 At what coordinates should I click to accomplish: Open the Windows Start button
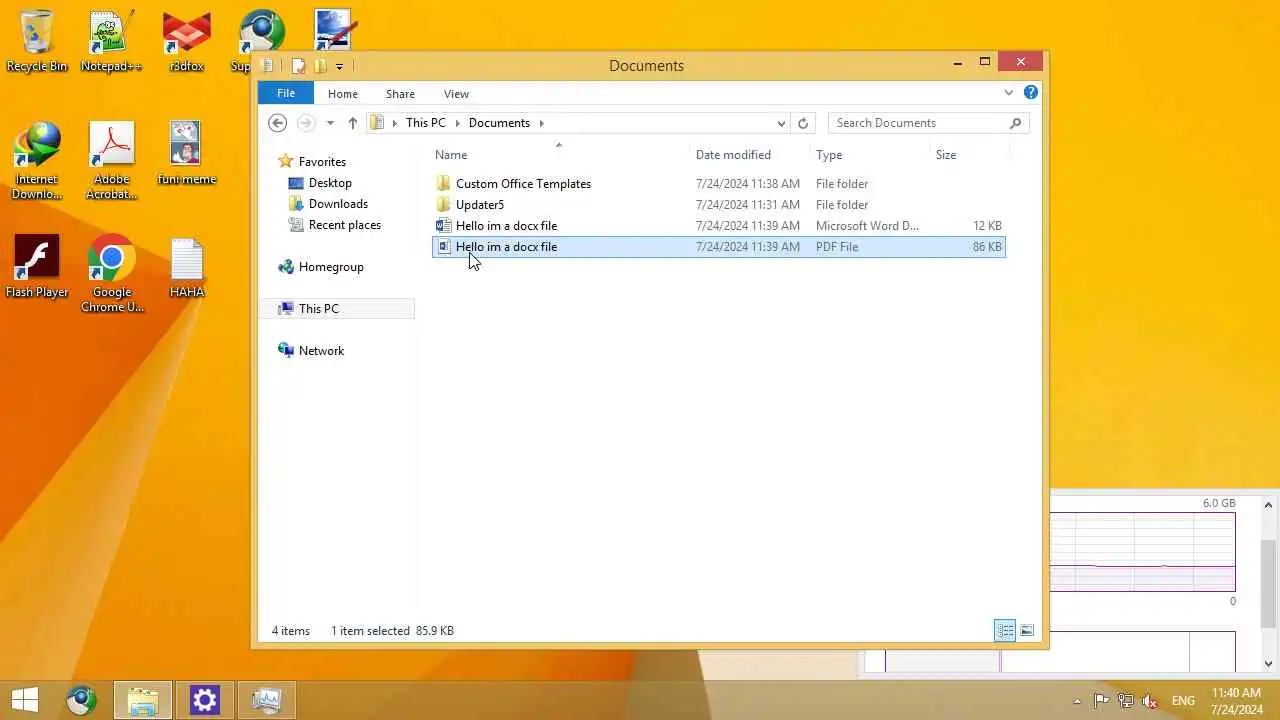(x=25, y=700)
